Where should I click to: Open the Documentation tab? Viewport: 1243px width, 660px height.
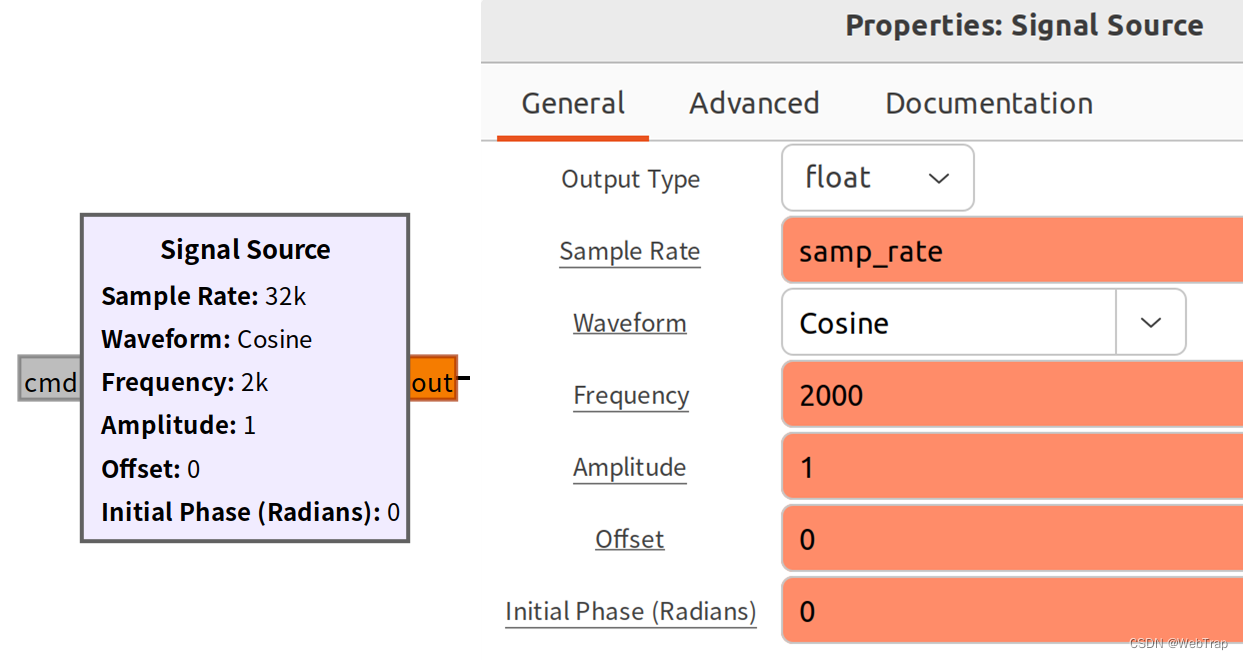pyautogui.click(x=988, y=104)
